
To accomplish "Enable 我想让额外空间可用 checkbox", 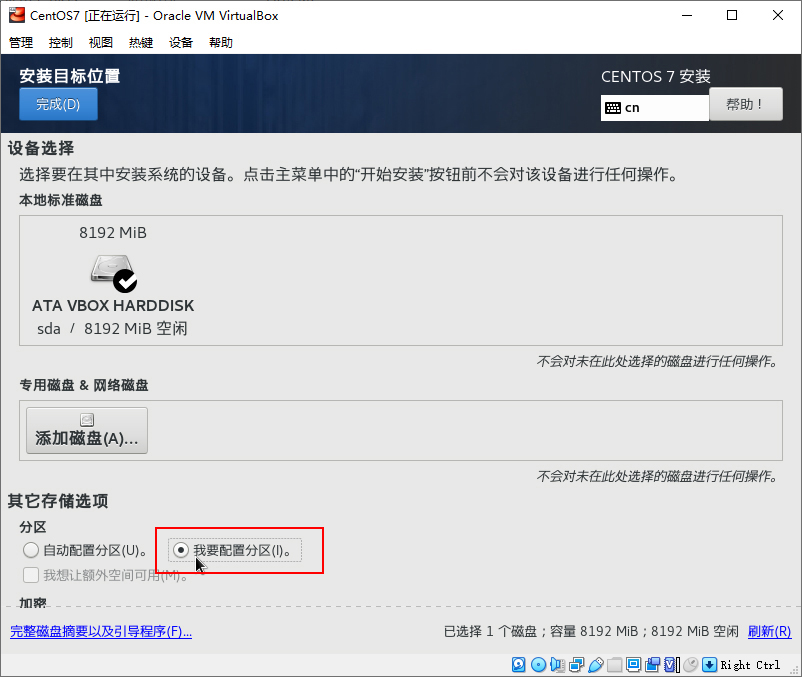I will point(32,574).
